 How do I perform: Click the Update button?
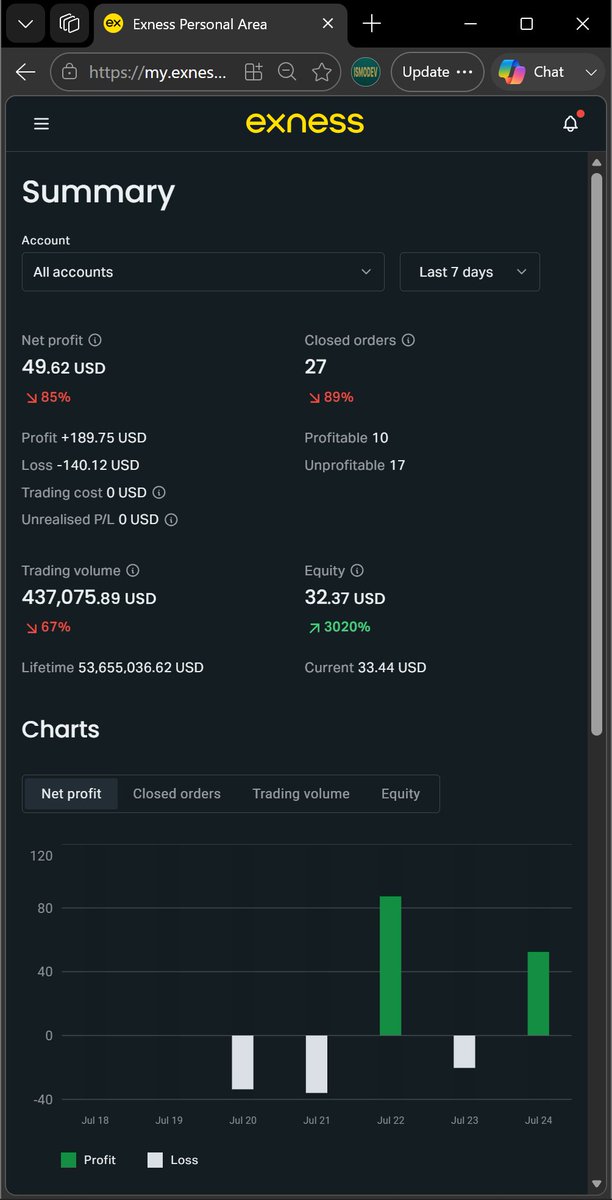(437, 72)
